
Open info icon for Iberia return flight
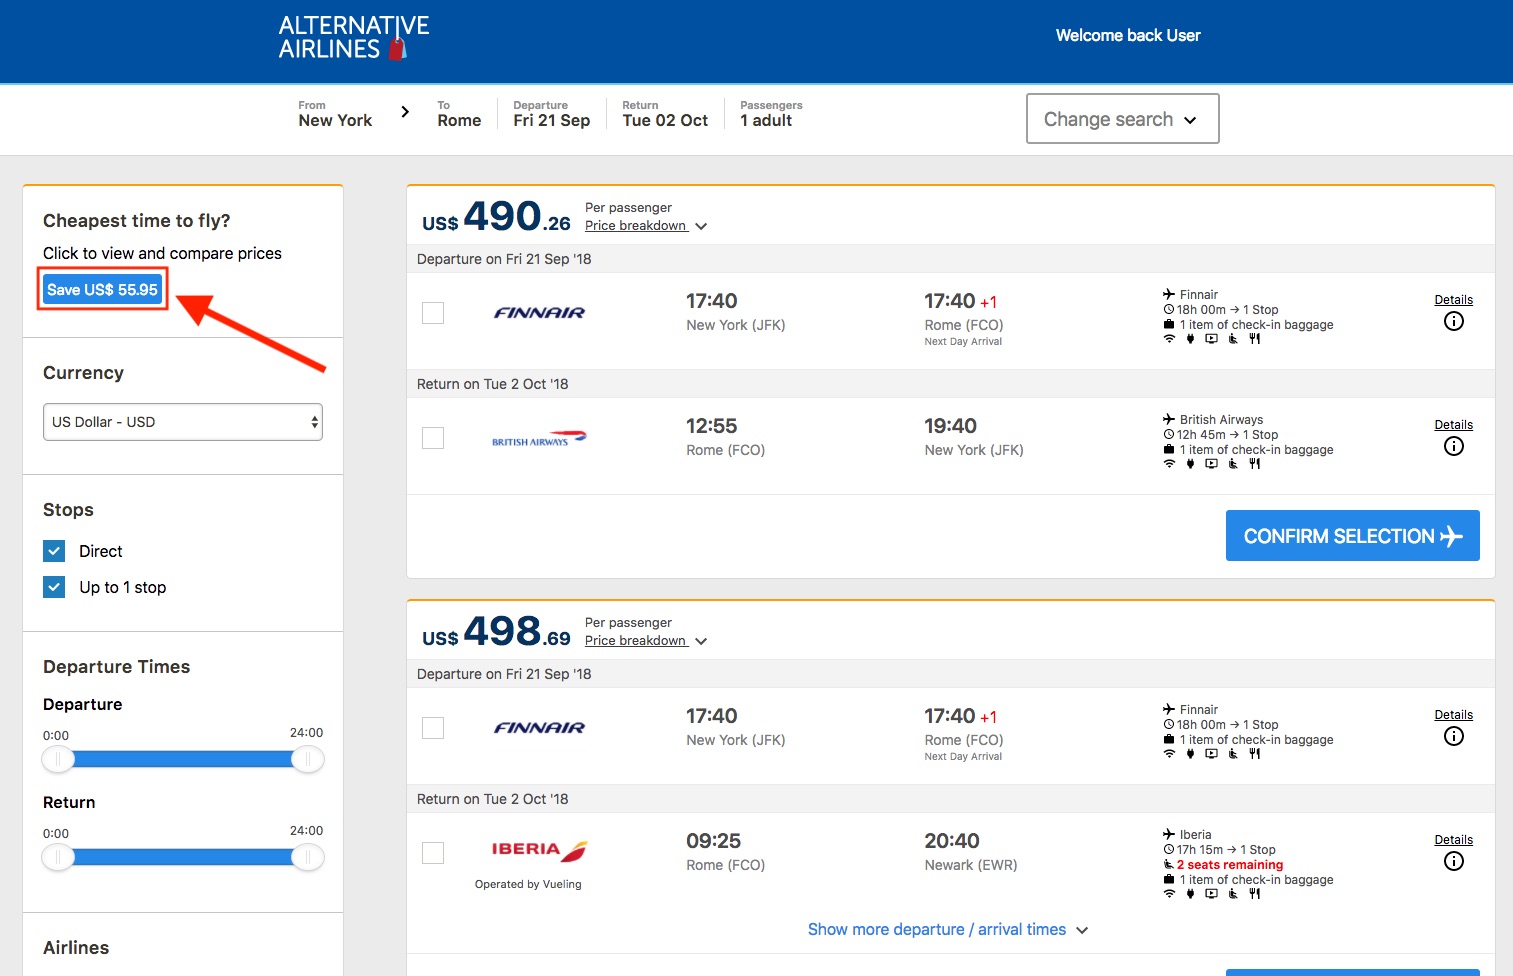(x=1454, y=861)
